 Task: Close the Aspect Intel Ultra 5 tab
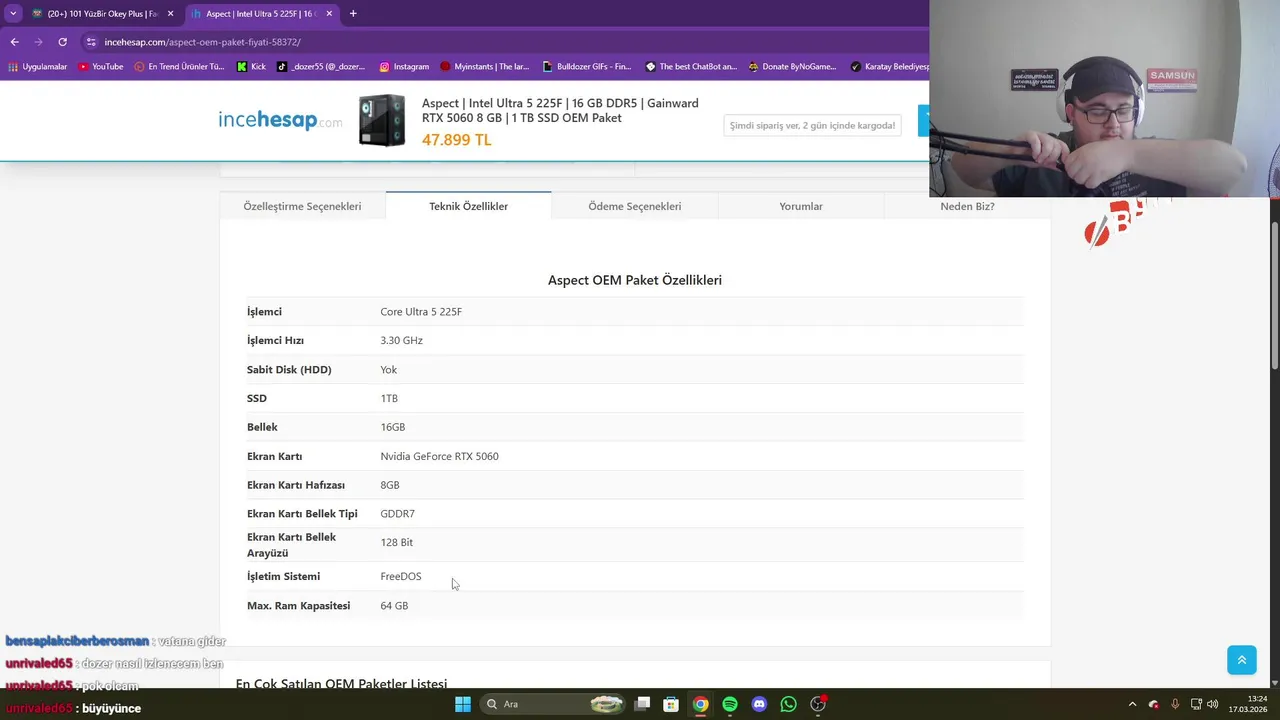(x=329, y=14)
